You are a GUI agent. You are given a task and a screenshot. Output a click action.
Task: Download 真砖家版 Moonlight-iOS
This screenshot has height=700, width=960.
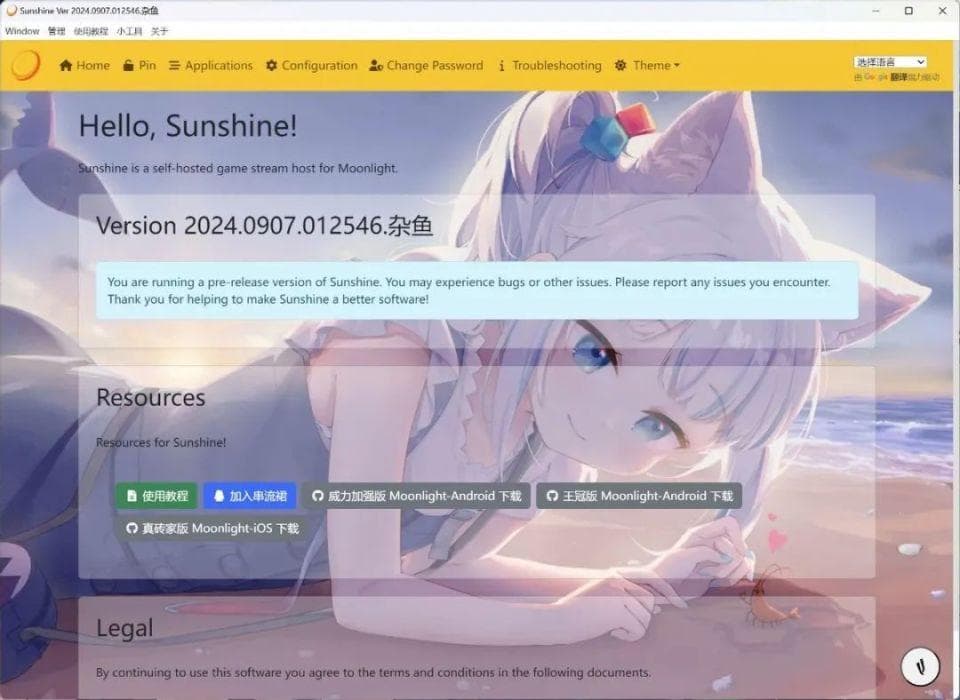[212, 528]
